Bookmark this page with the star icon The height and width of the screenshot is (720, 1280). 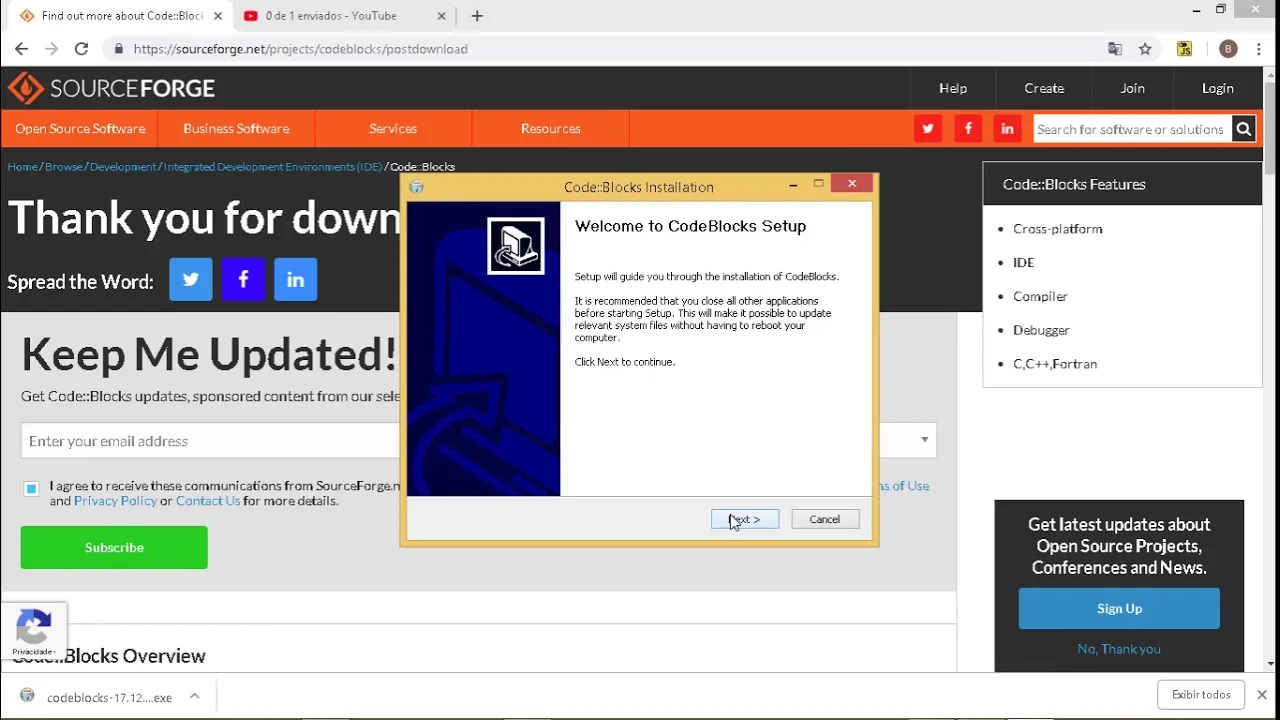(x=1146, y=49)
